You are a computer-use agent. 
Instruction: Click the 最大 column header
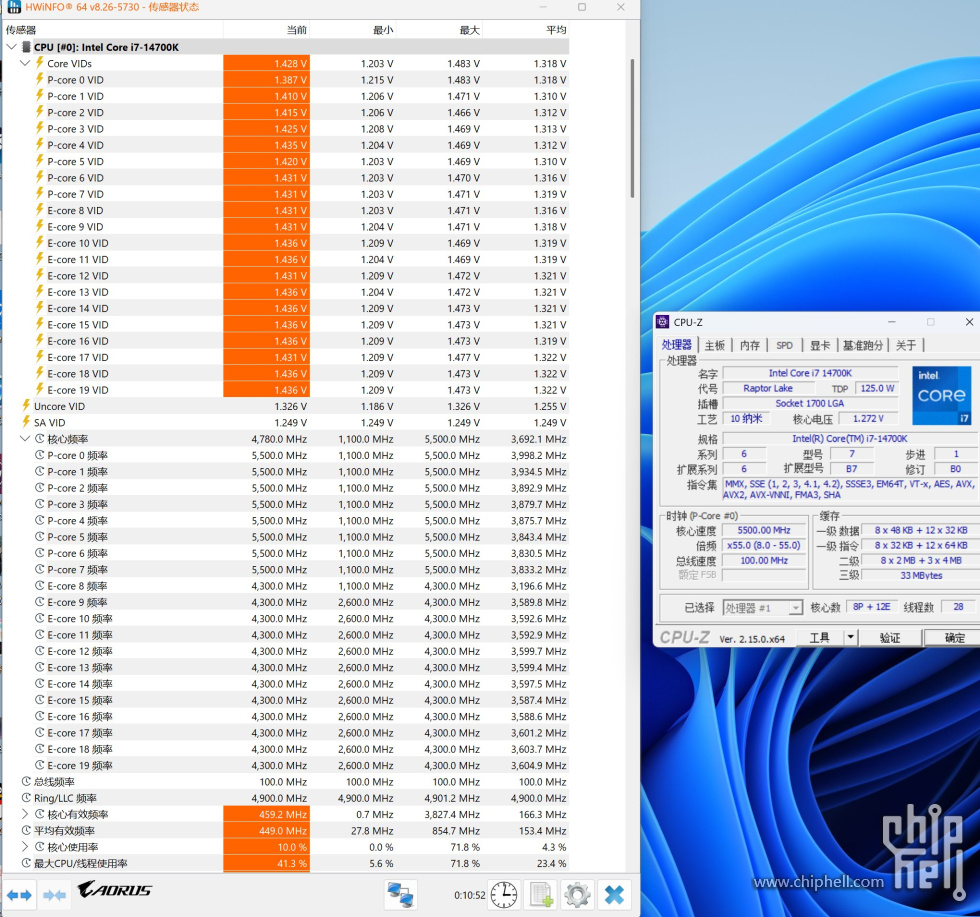[x=439, y=29]
